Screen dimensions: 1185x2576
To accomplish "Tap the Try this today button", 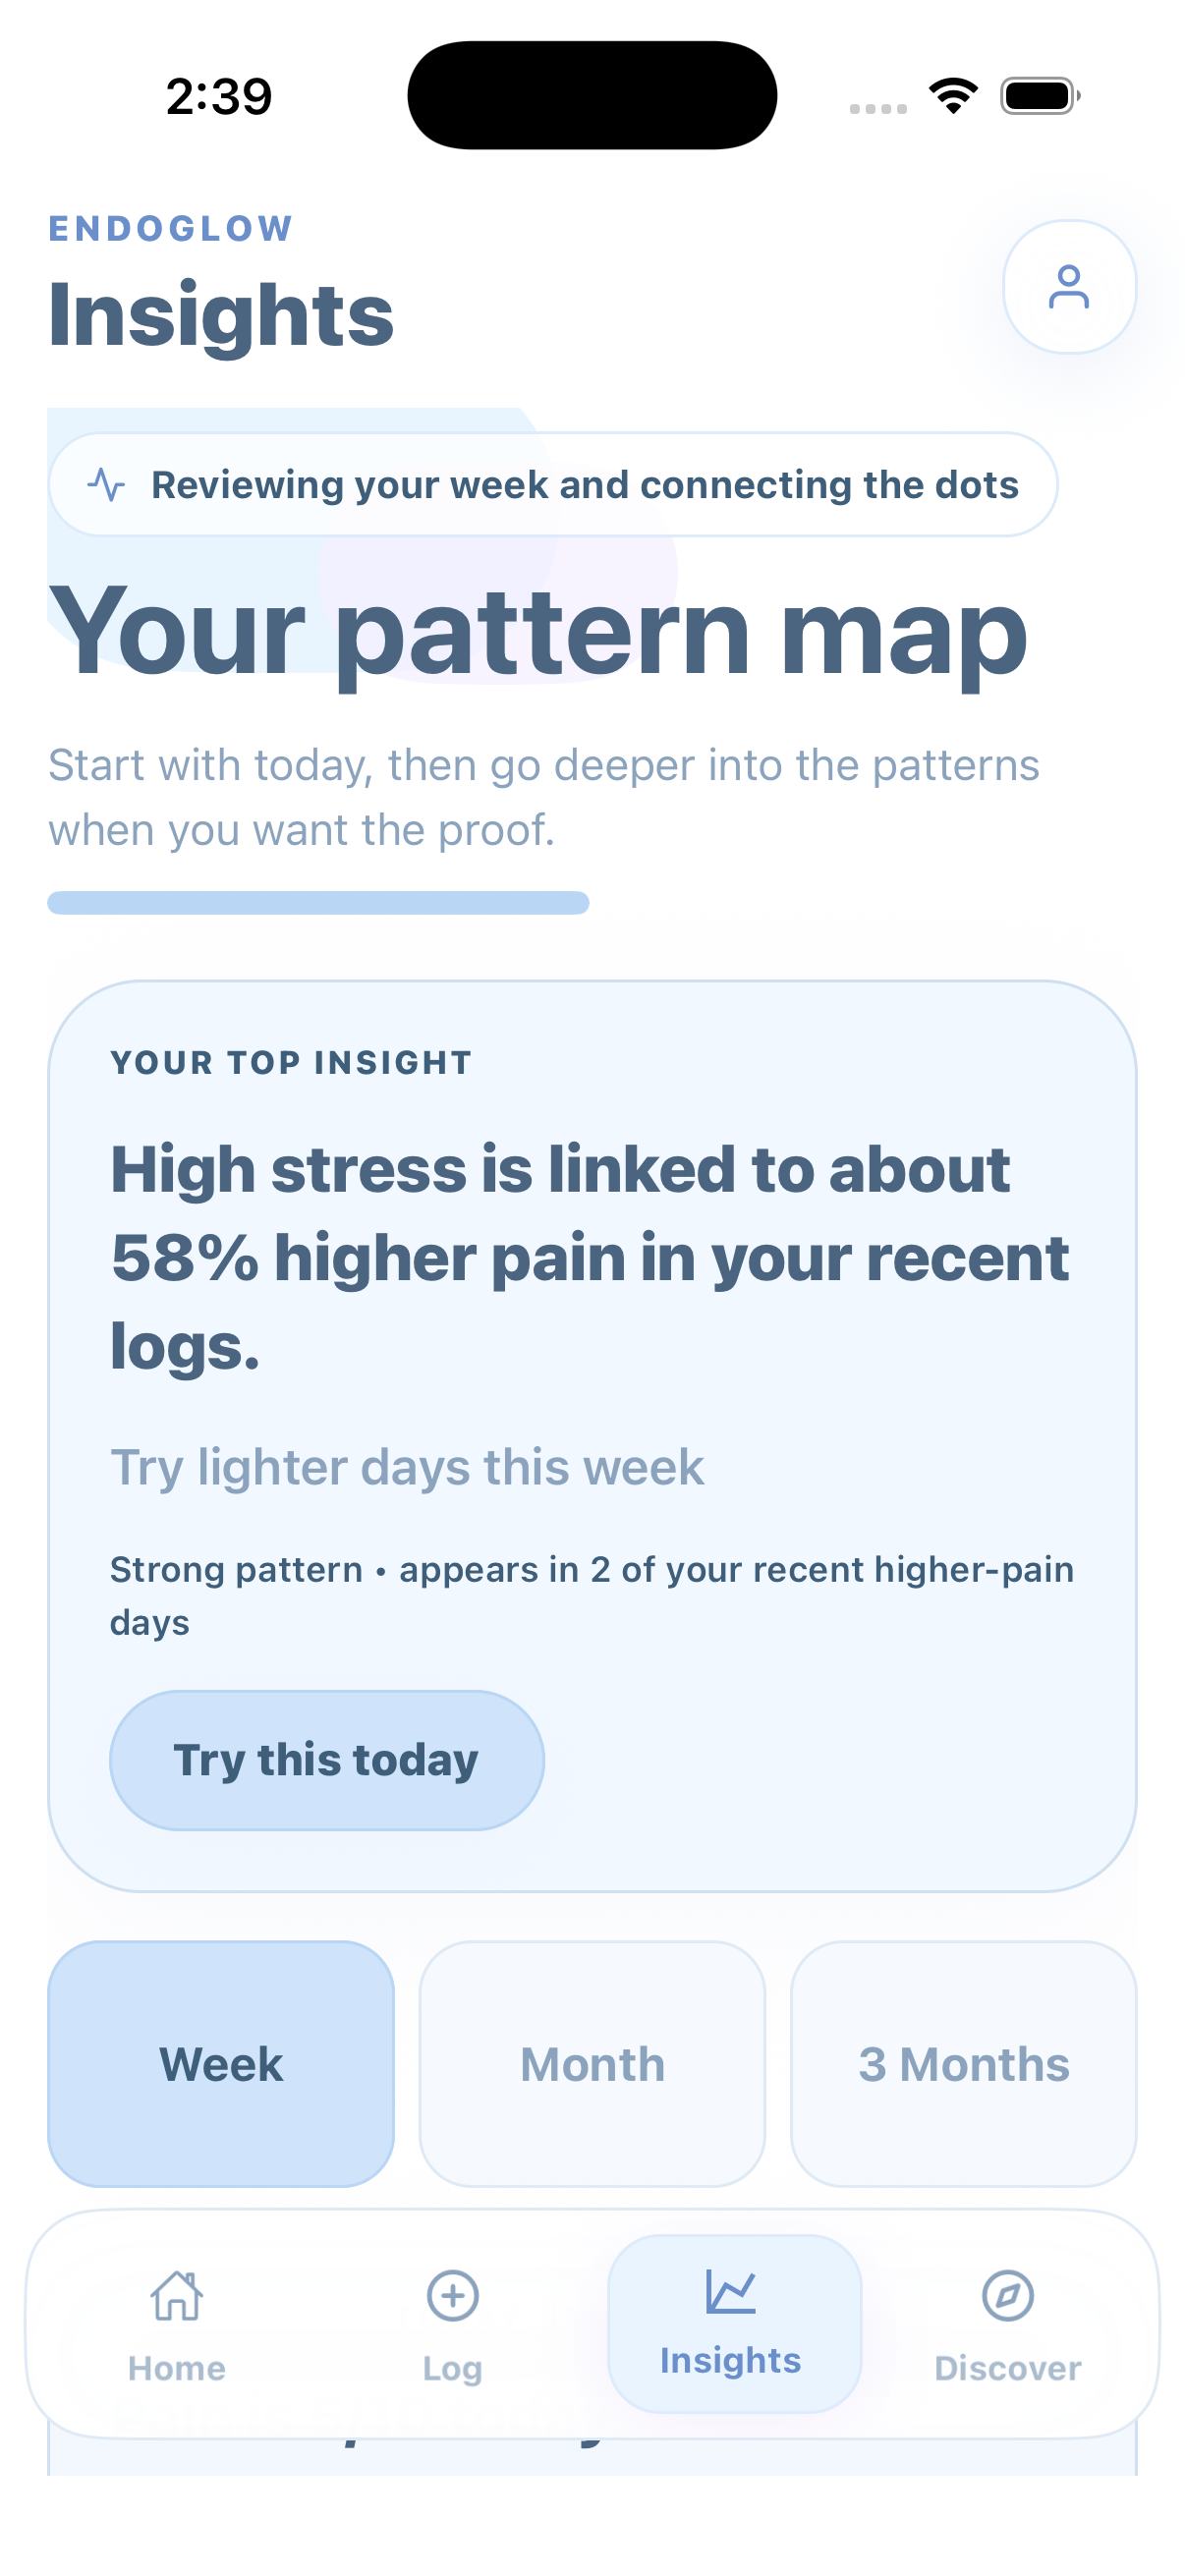I will (x=326, y=1760).
